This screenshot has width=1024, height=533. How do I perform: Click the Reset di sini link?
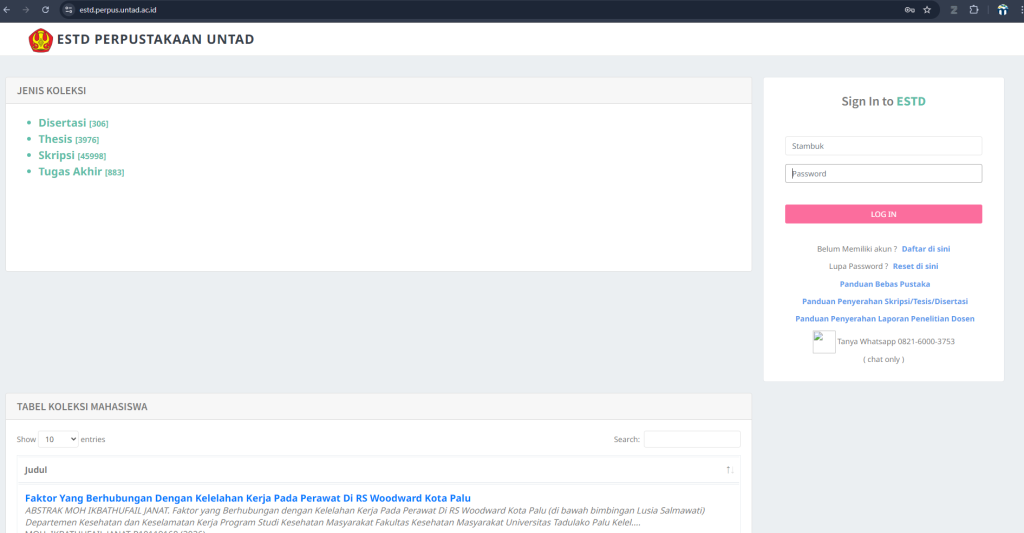[915, 266]
